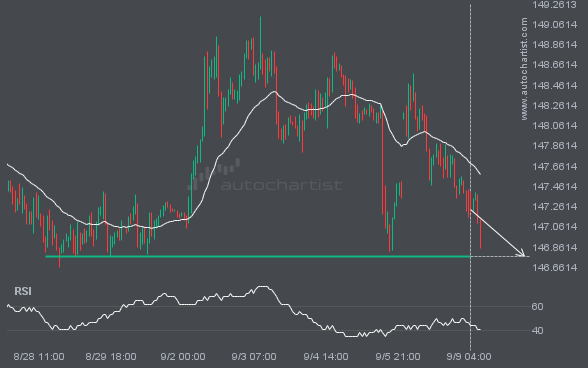Click the 147.4614 price label
Image resolution: width=588 pixels, height=368 pixels.
click(554, 186)
